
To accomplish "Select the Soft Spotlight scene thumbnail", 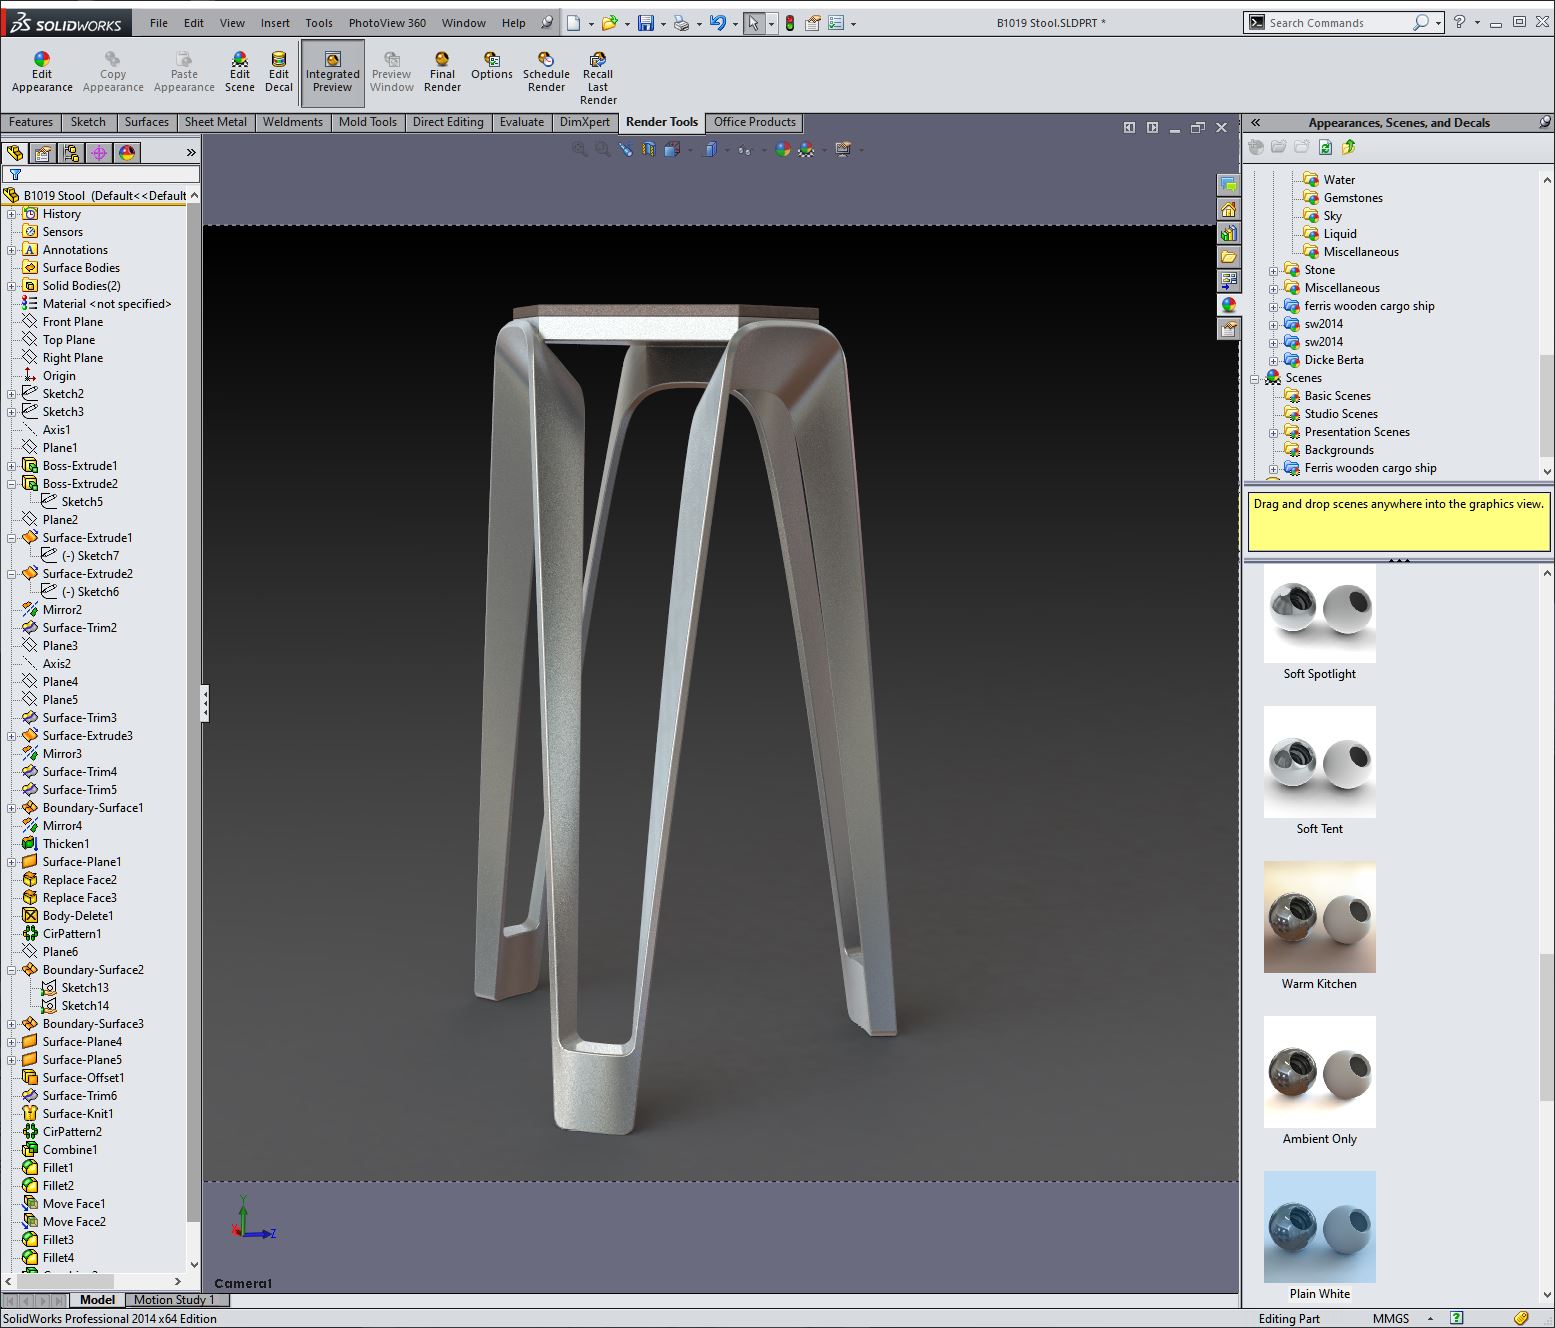I will click(x=1320, y=611).
